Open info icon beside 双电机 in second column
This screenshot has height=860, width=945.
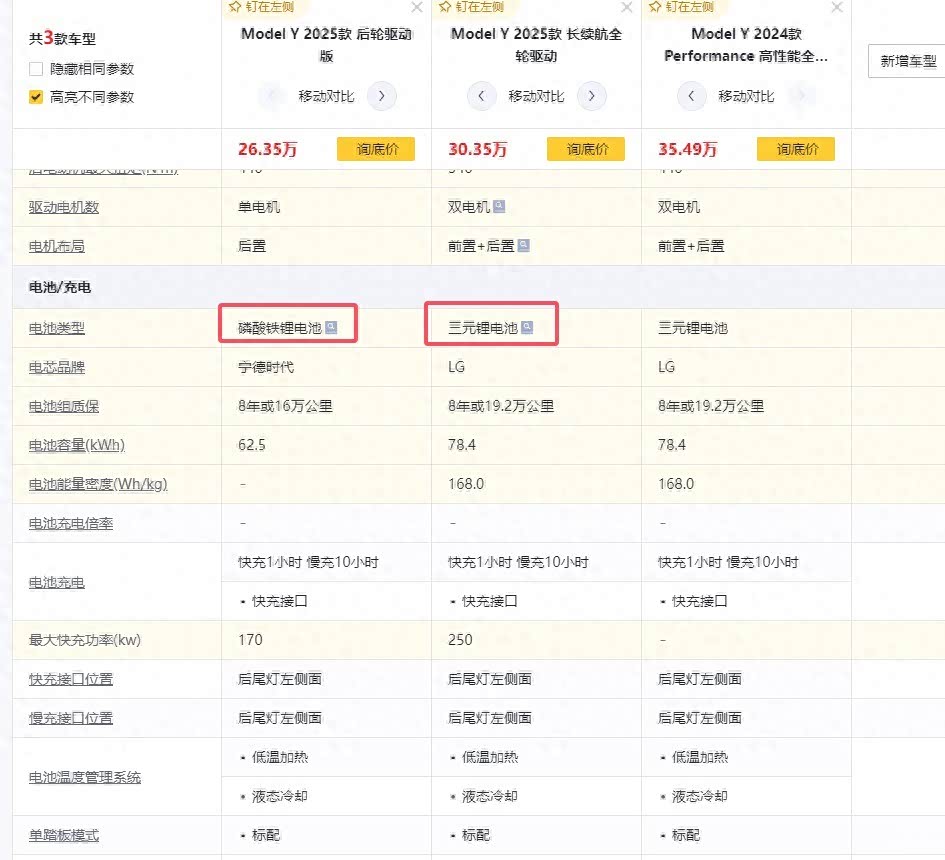pyautogui.click(x=499, y=207)
